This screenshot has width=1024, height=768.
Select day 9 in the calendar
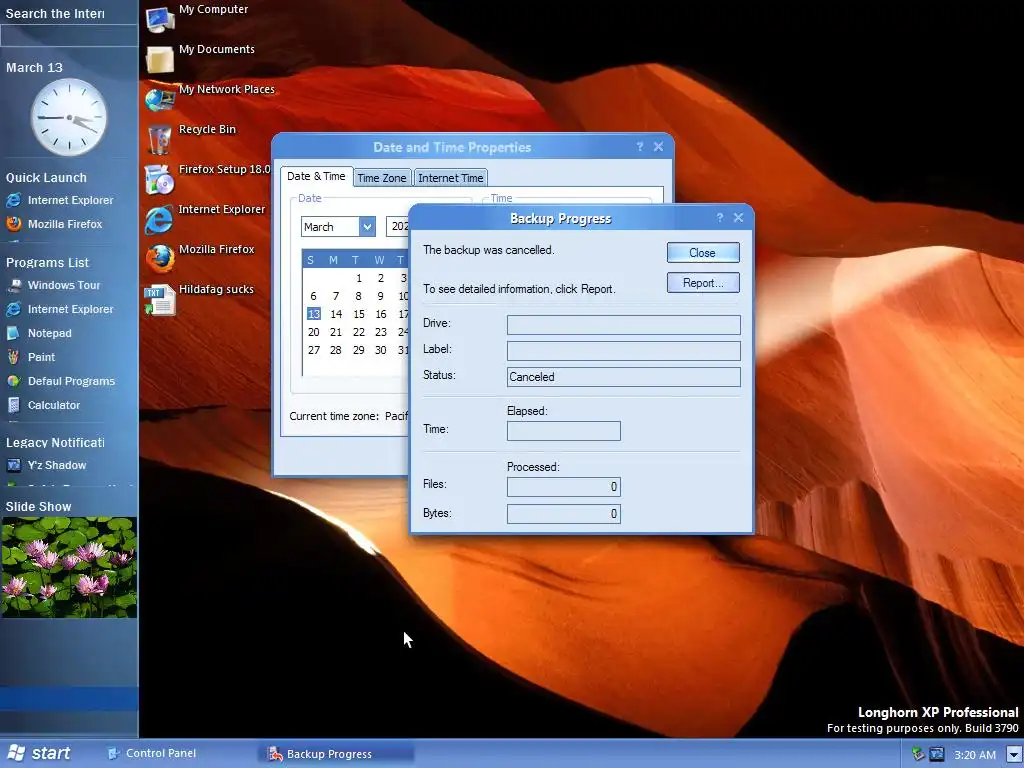[381, 296]
